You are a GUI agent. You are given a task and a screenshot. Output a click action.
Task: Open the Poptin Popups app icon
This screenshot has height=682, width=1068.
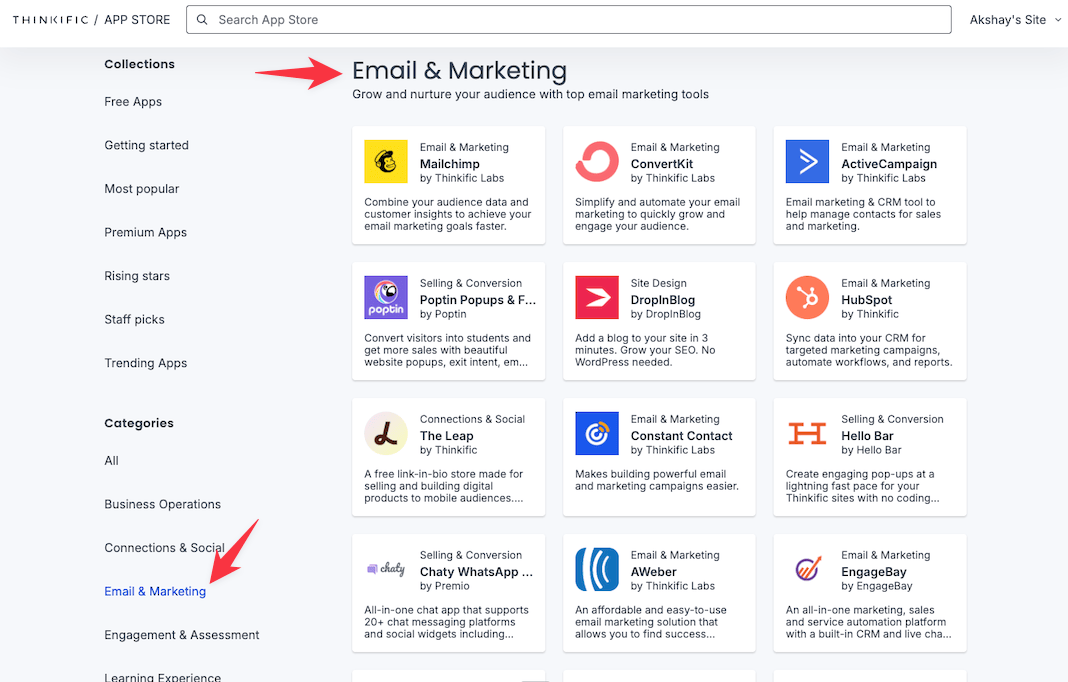click(x=386, y=297)
